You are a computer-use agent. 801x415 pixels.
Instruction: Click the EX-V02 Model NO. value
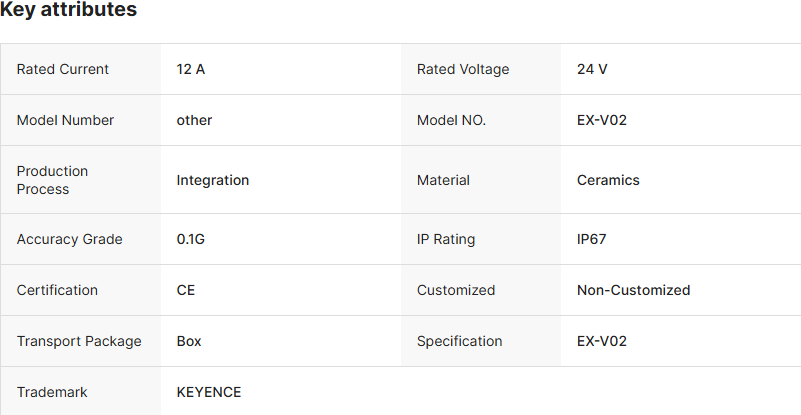[x=602, y=120]
